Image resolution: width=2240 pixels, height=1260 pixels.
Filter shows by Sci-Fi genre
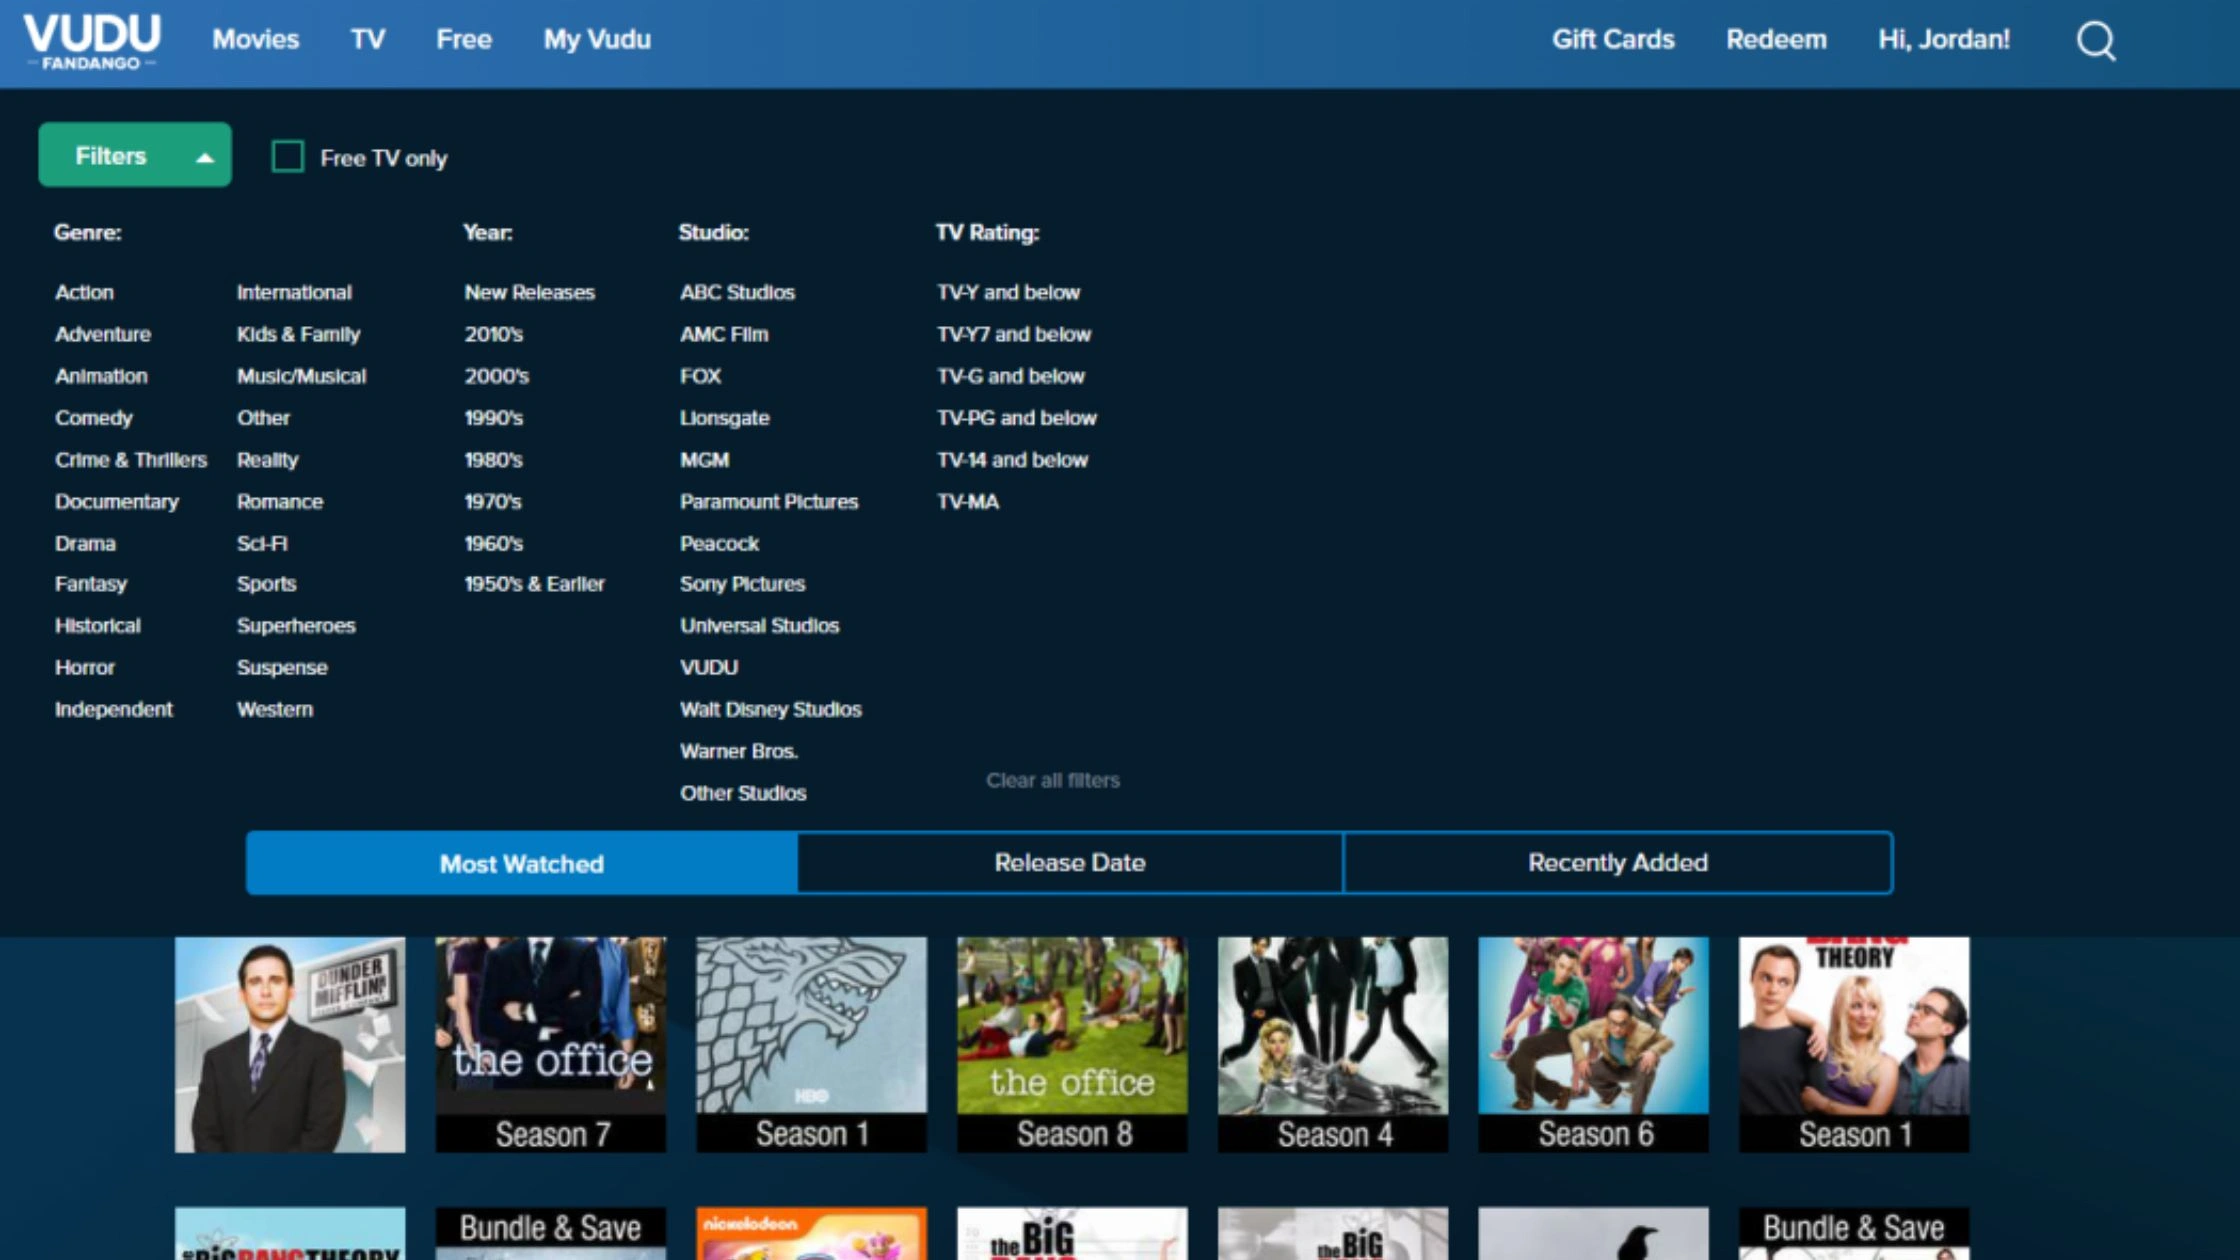click(x=263, y=543)
